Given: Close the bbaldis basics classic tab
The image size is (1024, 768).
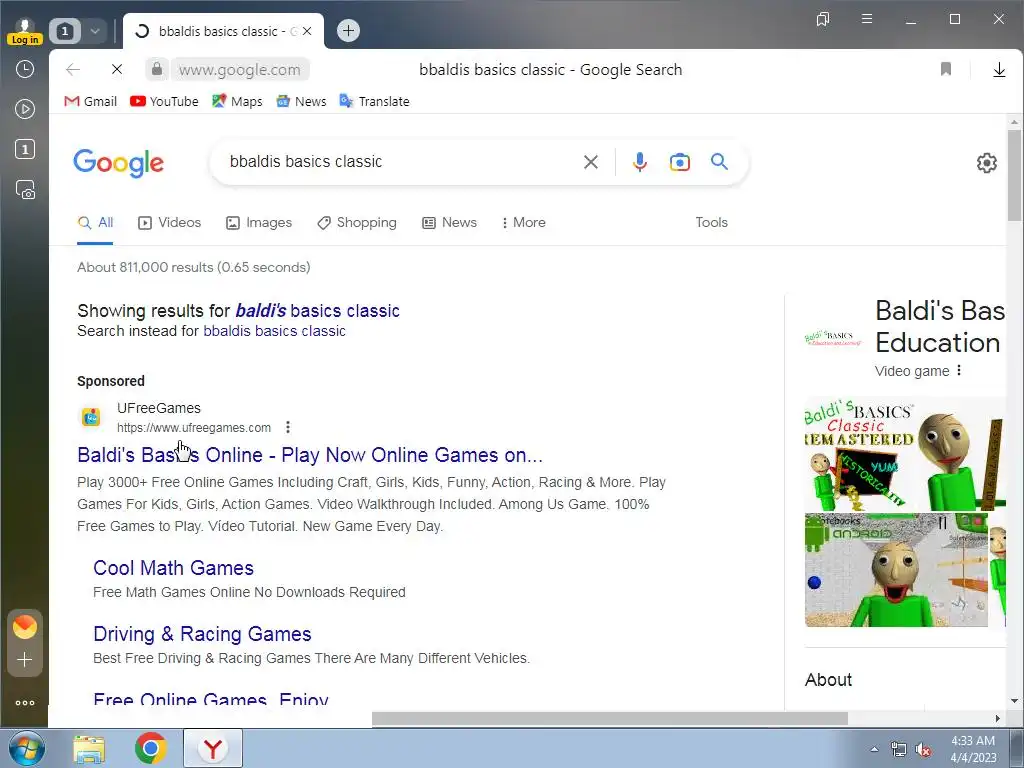Looking at the screenshot, I should (307, 31).
